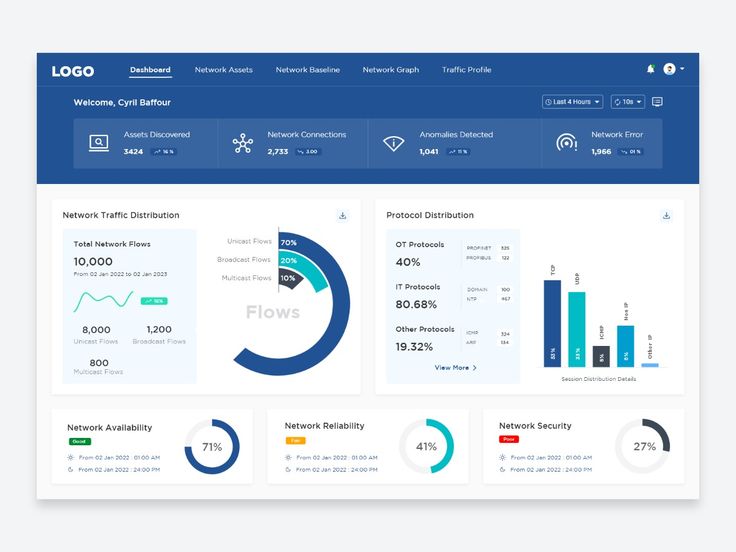Image resolution: width=736 pixels, height=552 pixels.
Task: Expand the account menu arrow beside avatar
Action: pyautogui.click(x=682, y=69)
